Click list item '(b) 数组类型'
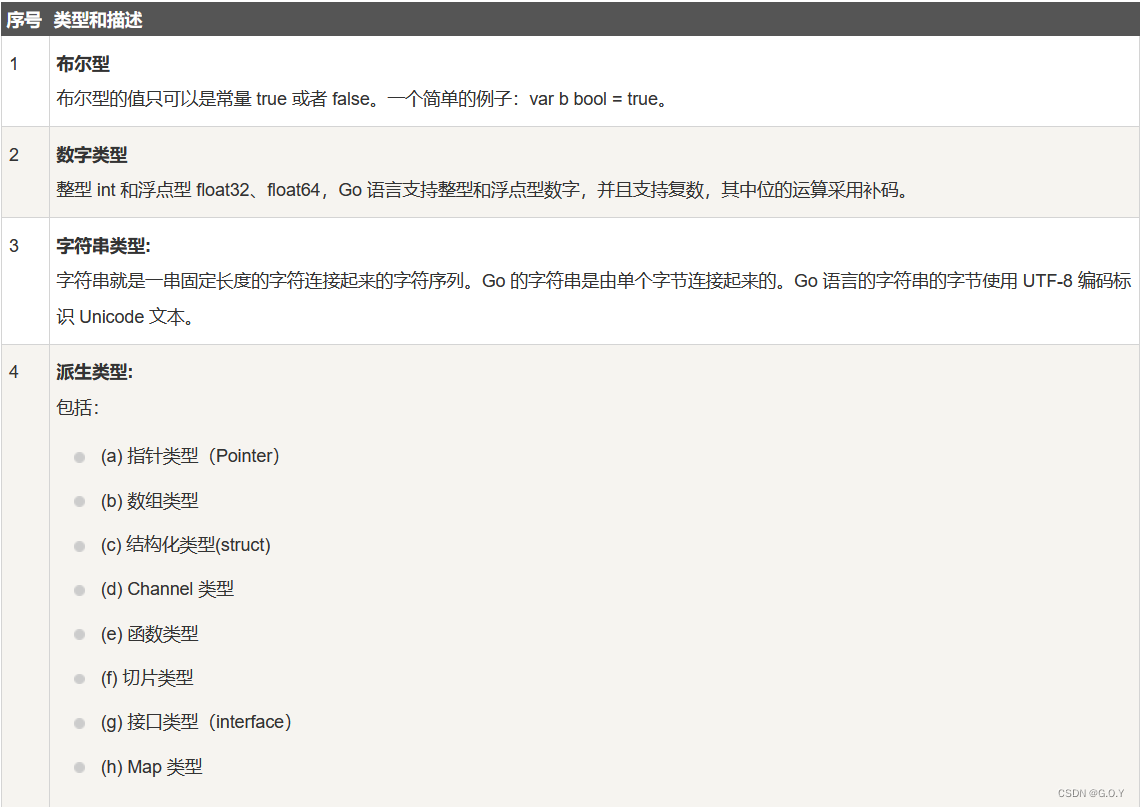1140x807 pixels. [x=149, y=501]
